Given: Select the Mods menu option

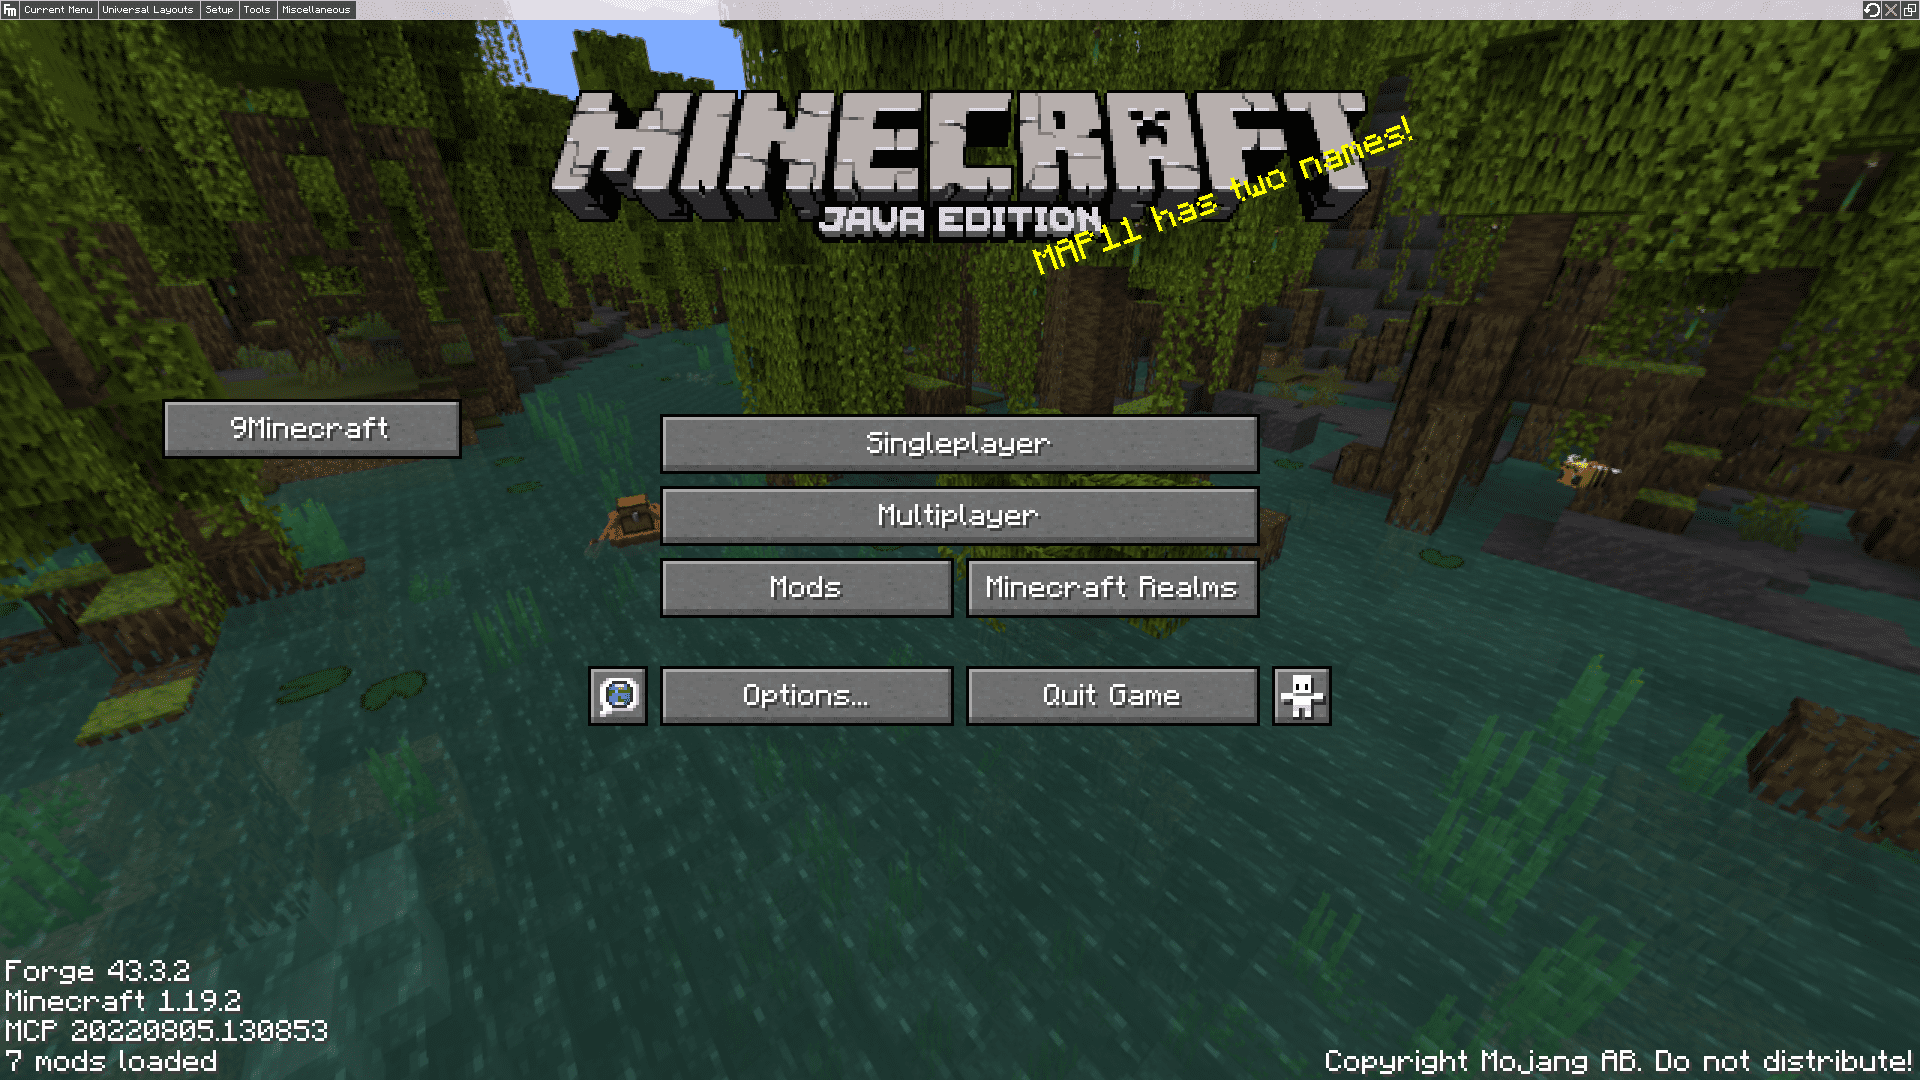Looking at the screenshot, I should [x=806, y=587].
